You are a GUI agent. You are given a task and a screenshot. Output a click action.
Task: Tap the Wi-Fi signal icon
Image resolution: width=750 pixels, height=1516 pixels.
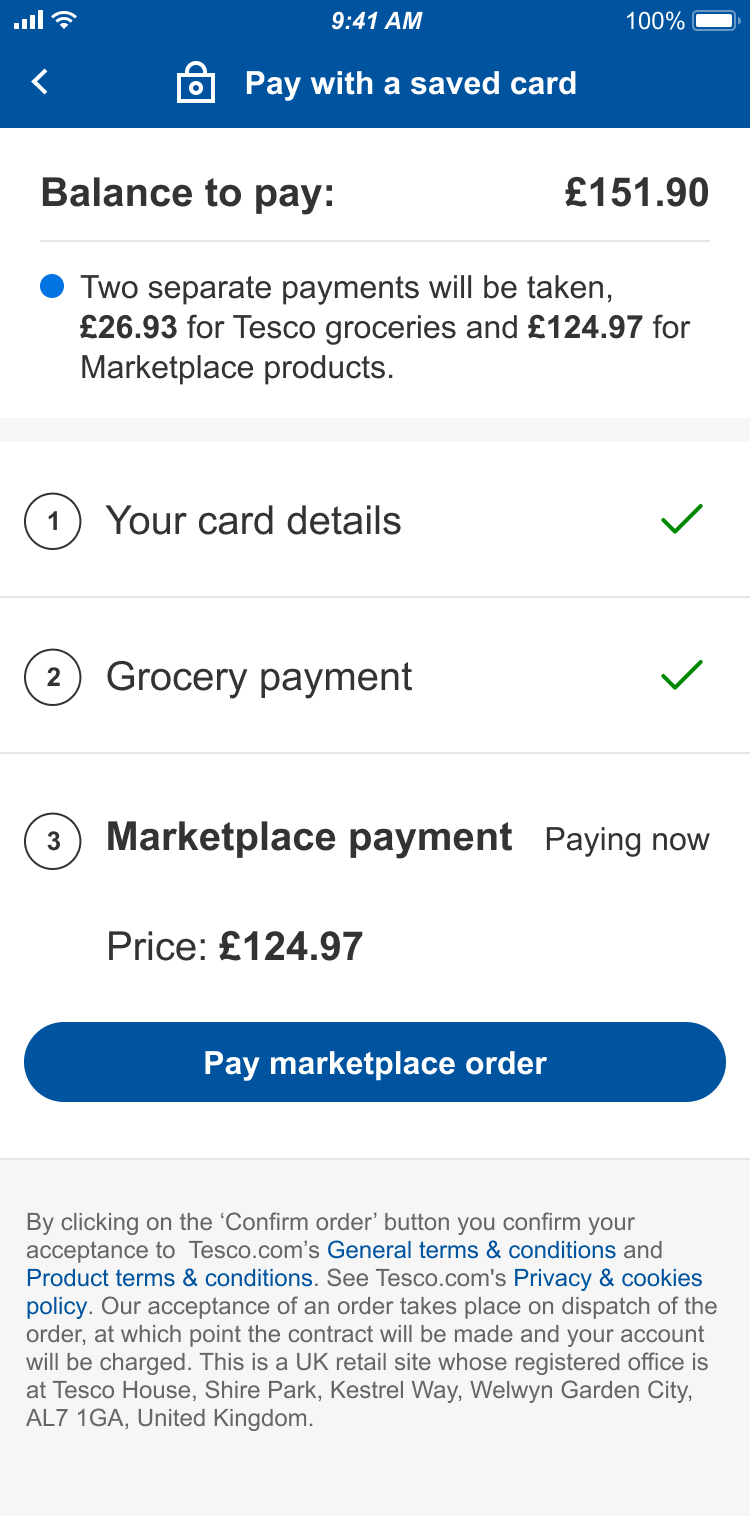click(x=64, y=20)
